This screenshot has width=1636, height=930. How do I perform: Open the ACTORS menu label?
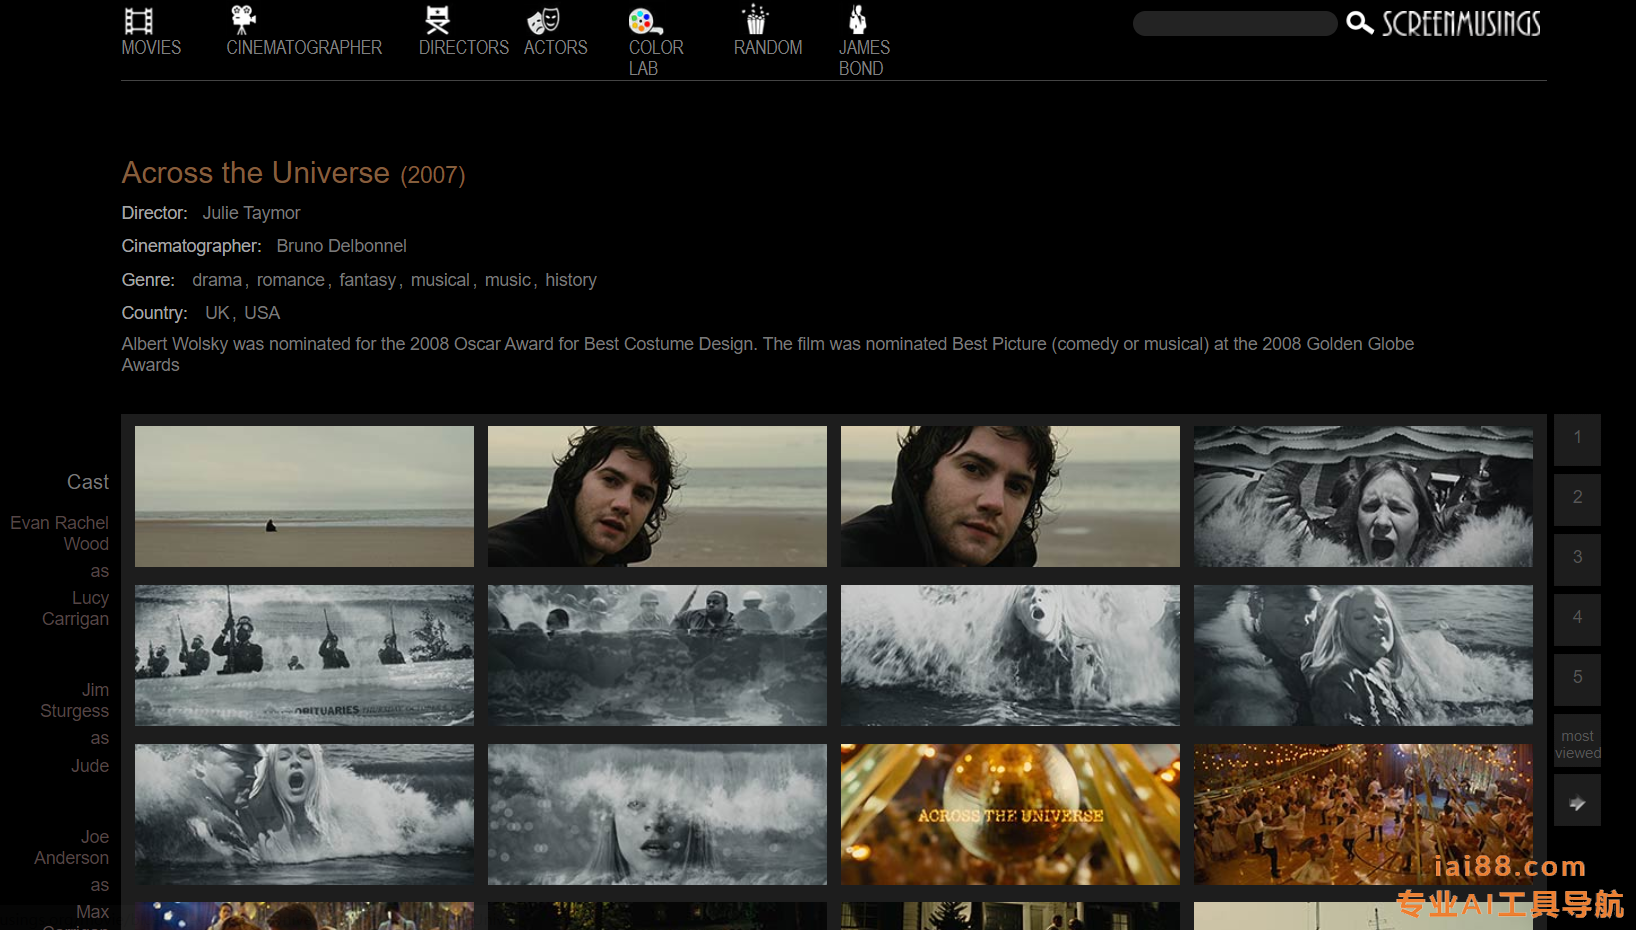coord(556,47)
